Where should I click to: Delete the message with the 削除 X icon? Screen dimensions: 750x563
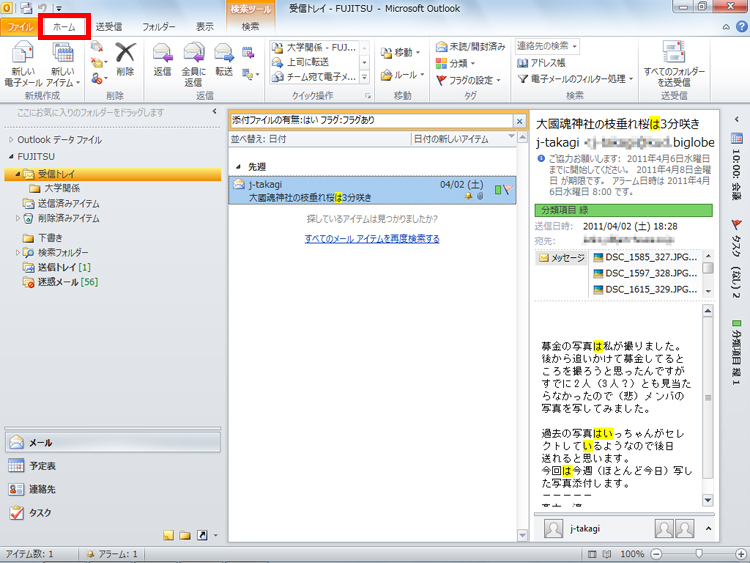click(x=125, y=59)
